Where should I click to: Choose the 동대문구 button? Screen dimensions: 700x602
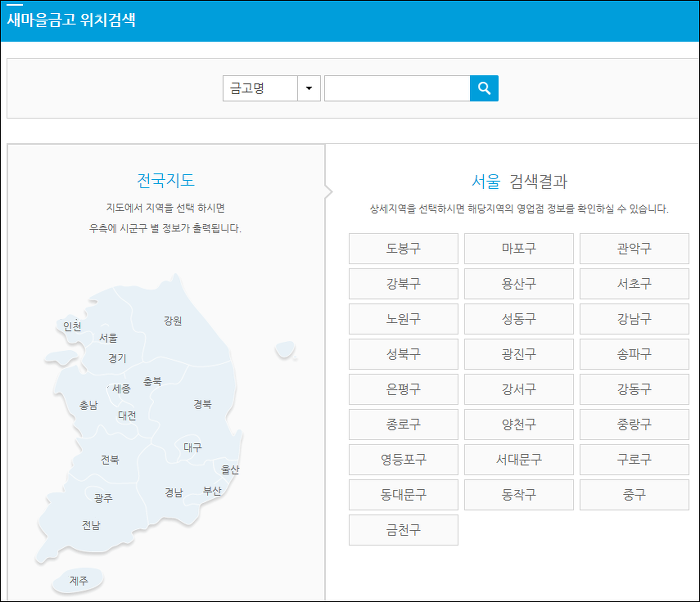click(404, 495)
